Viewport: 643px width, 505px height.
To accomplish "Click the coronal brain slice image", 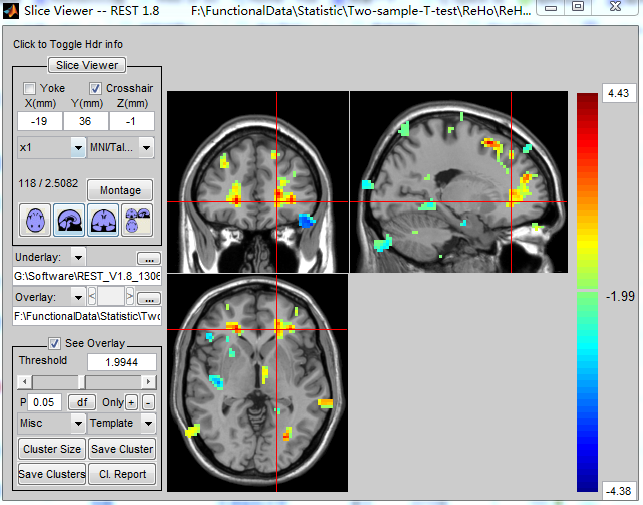I will point(258,182).
